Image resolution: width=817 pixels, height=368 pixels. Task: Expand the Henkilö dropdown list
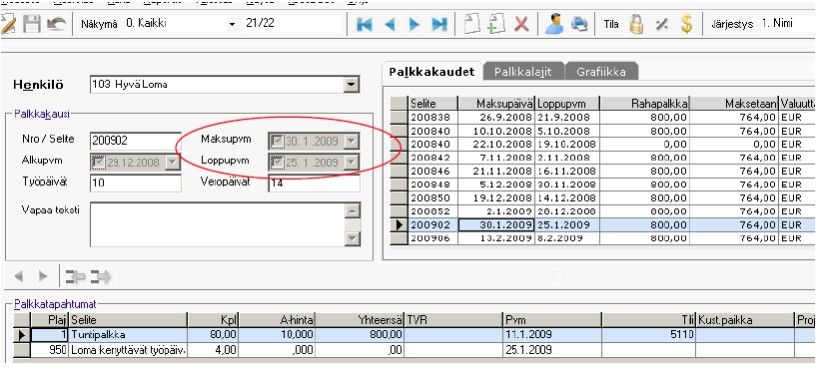click(352, 84)
